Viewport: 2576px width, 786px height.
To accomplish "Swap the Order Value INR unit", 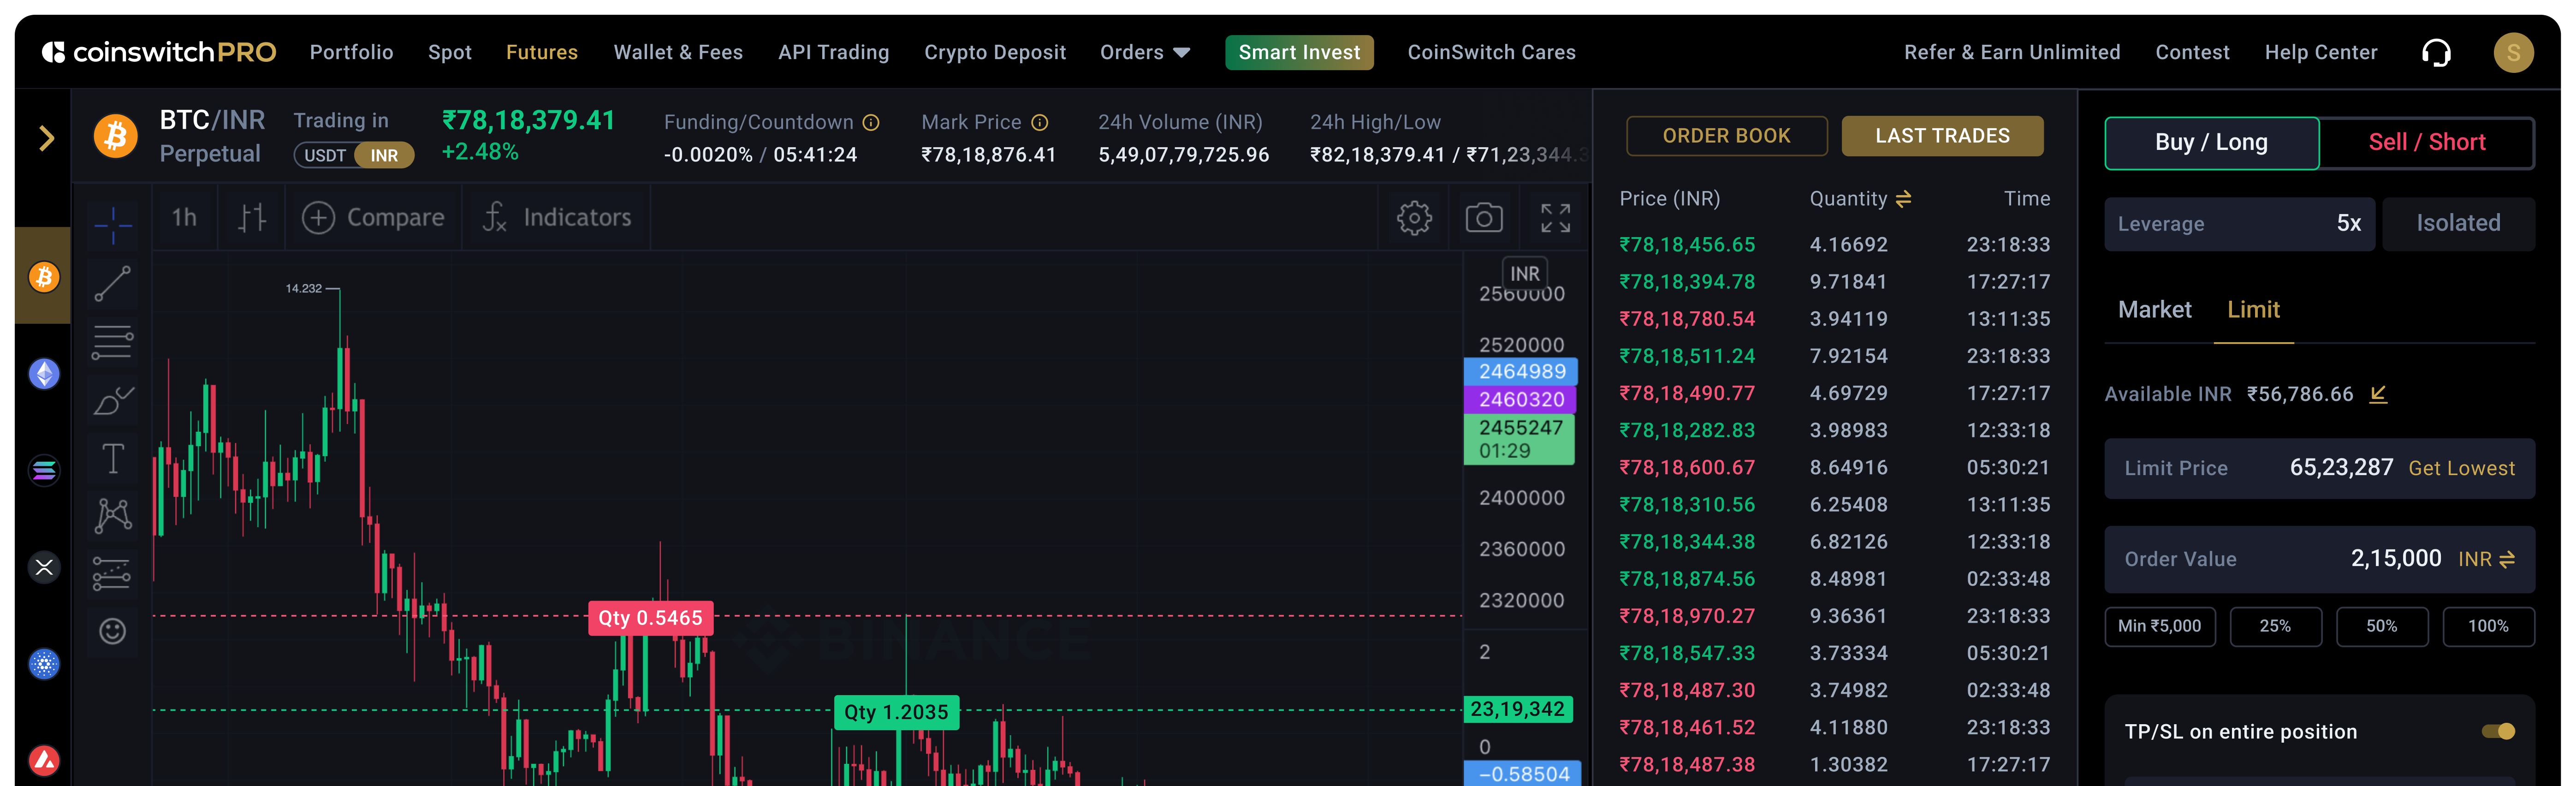I will click(2506, 560).
